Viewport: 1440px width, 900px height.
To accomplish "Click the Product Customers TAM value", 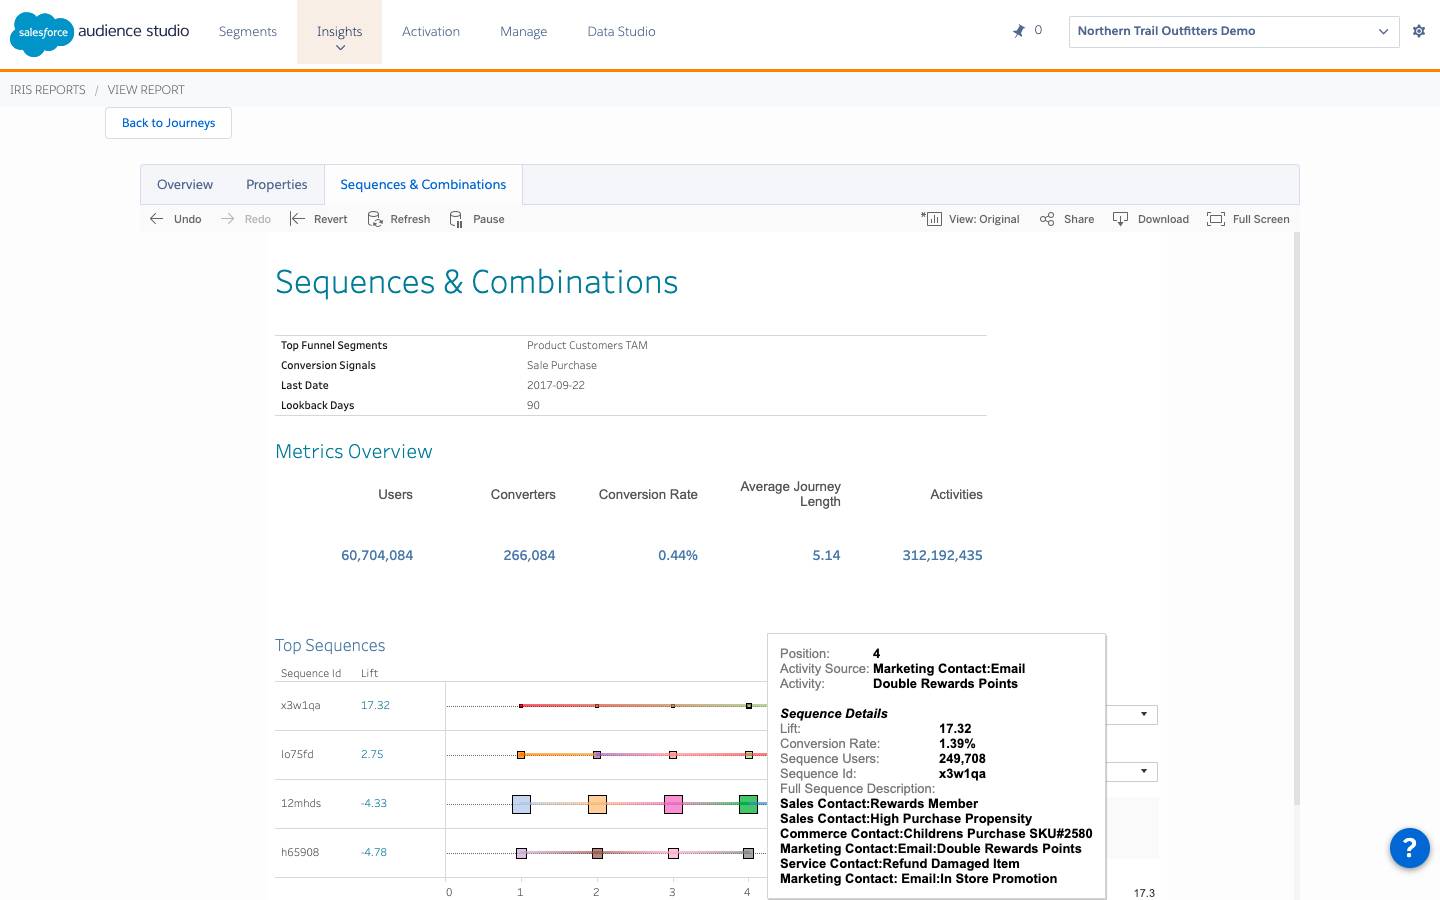I will (587, 345).
